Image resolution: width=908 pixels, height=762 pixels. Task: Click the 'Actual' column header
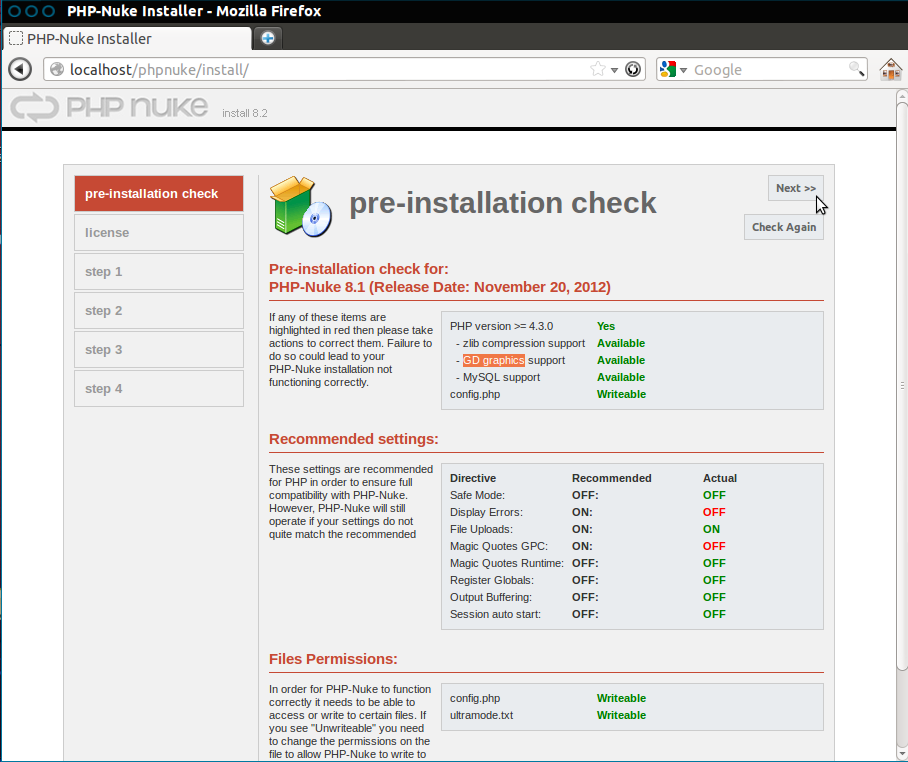720,478
